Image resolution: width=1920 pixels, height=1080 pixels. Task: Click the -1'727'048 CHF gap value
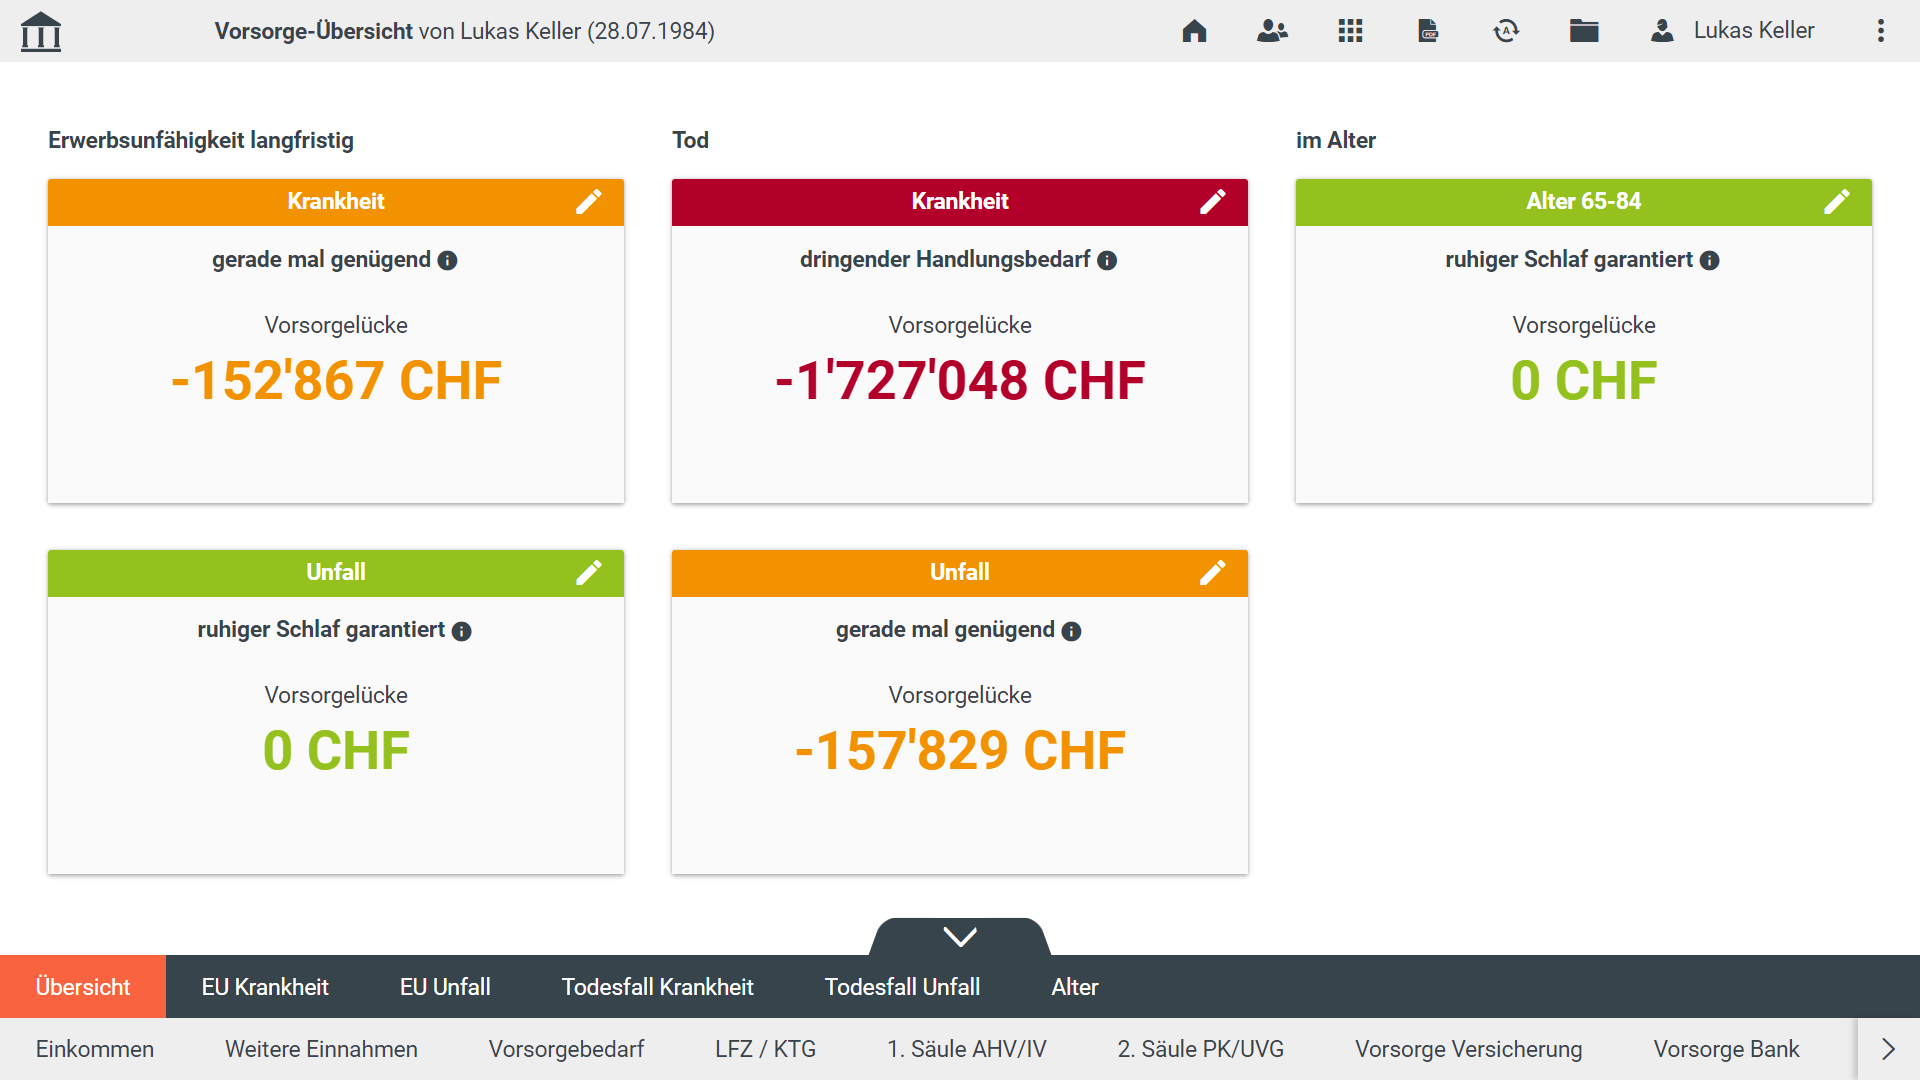[x=960, y=381]
